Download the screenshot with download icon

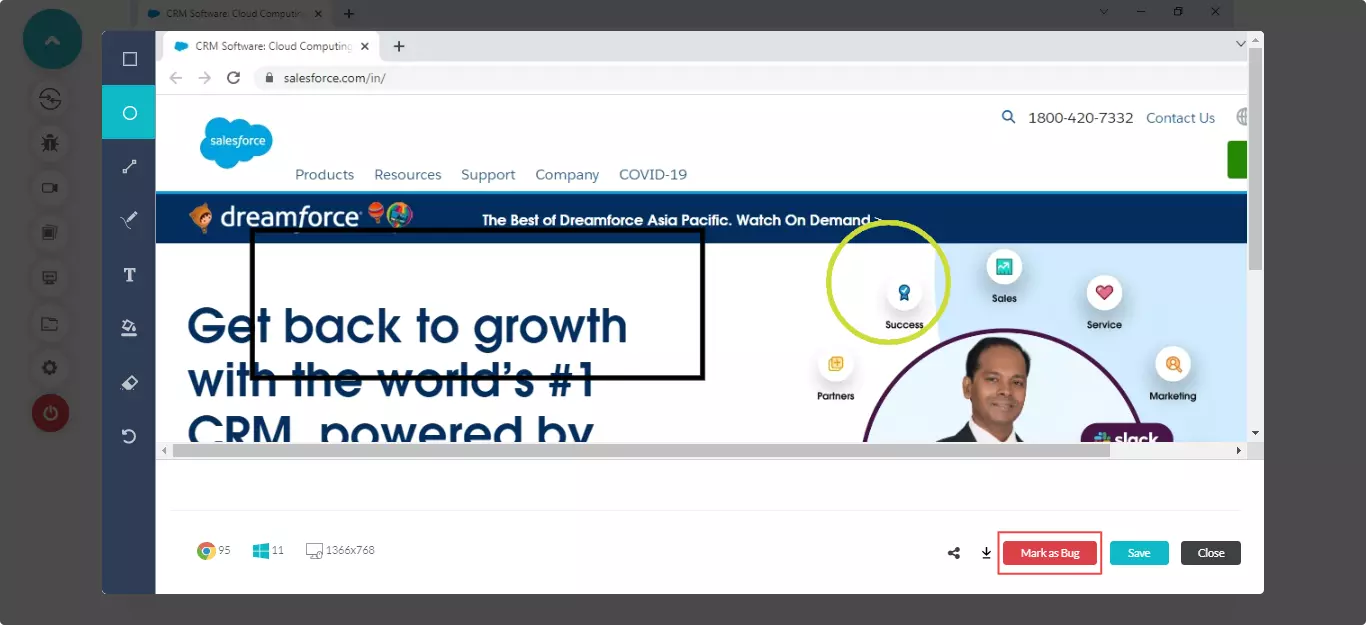coord(986,553)
